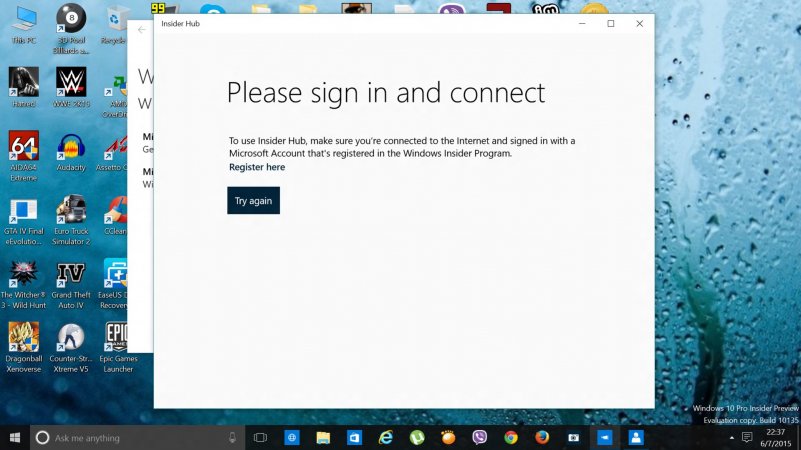Maximize the Insider Hub window
Image resolution: width=801 pixels, height=450 pixels.
tap(610, 23)
